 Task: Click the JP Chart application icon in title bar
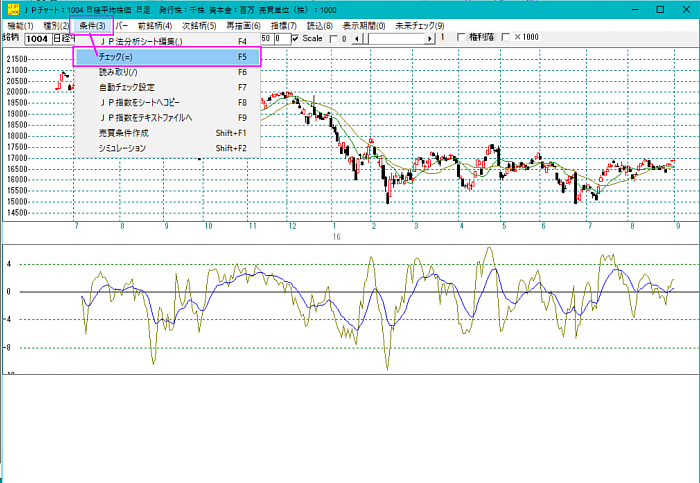[x=11, y=9]
